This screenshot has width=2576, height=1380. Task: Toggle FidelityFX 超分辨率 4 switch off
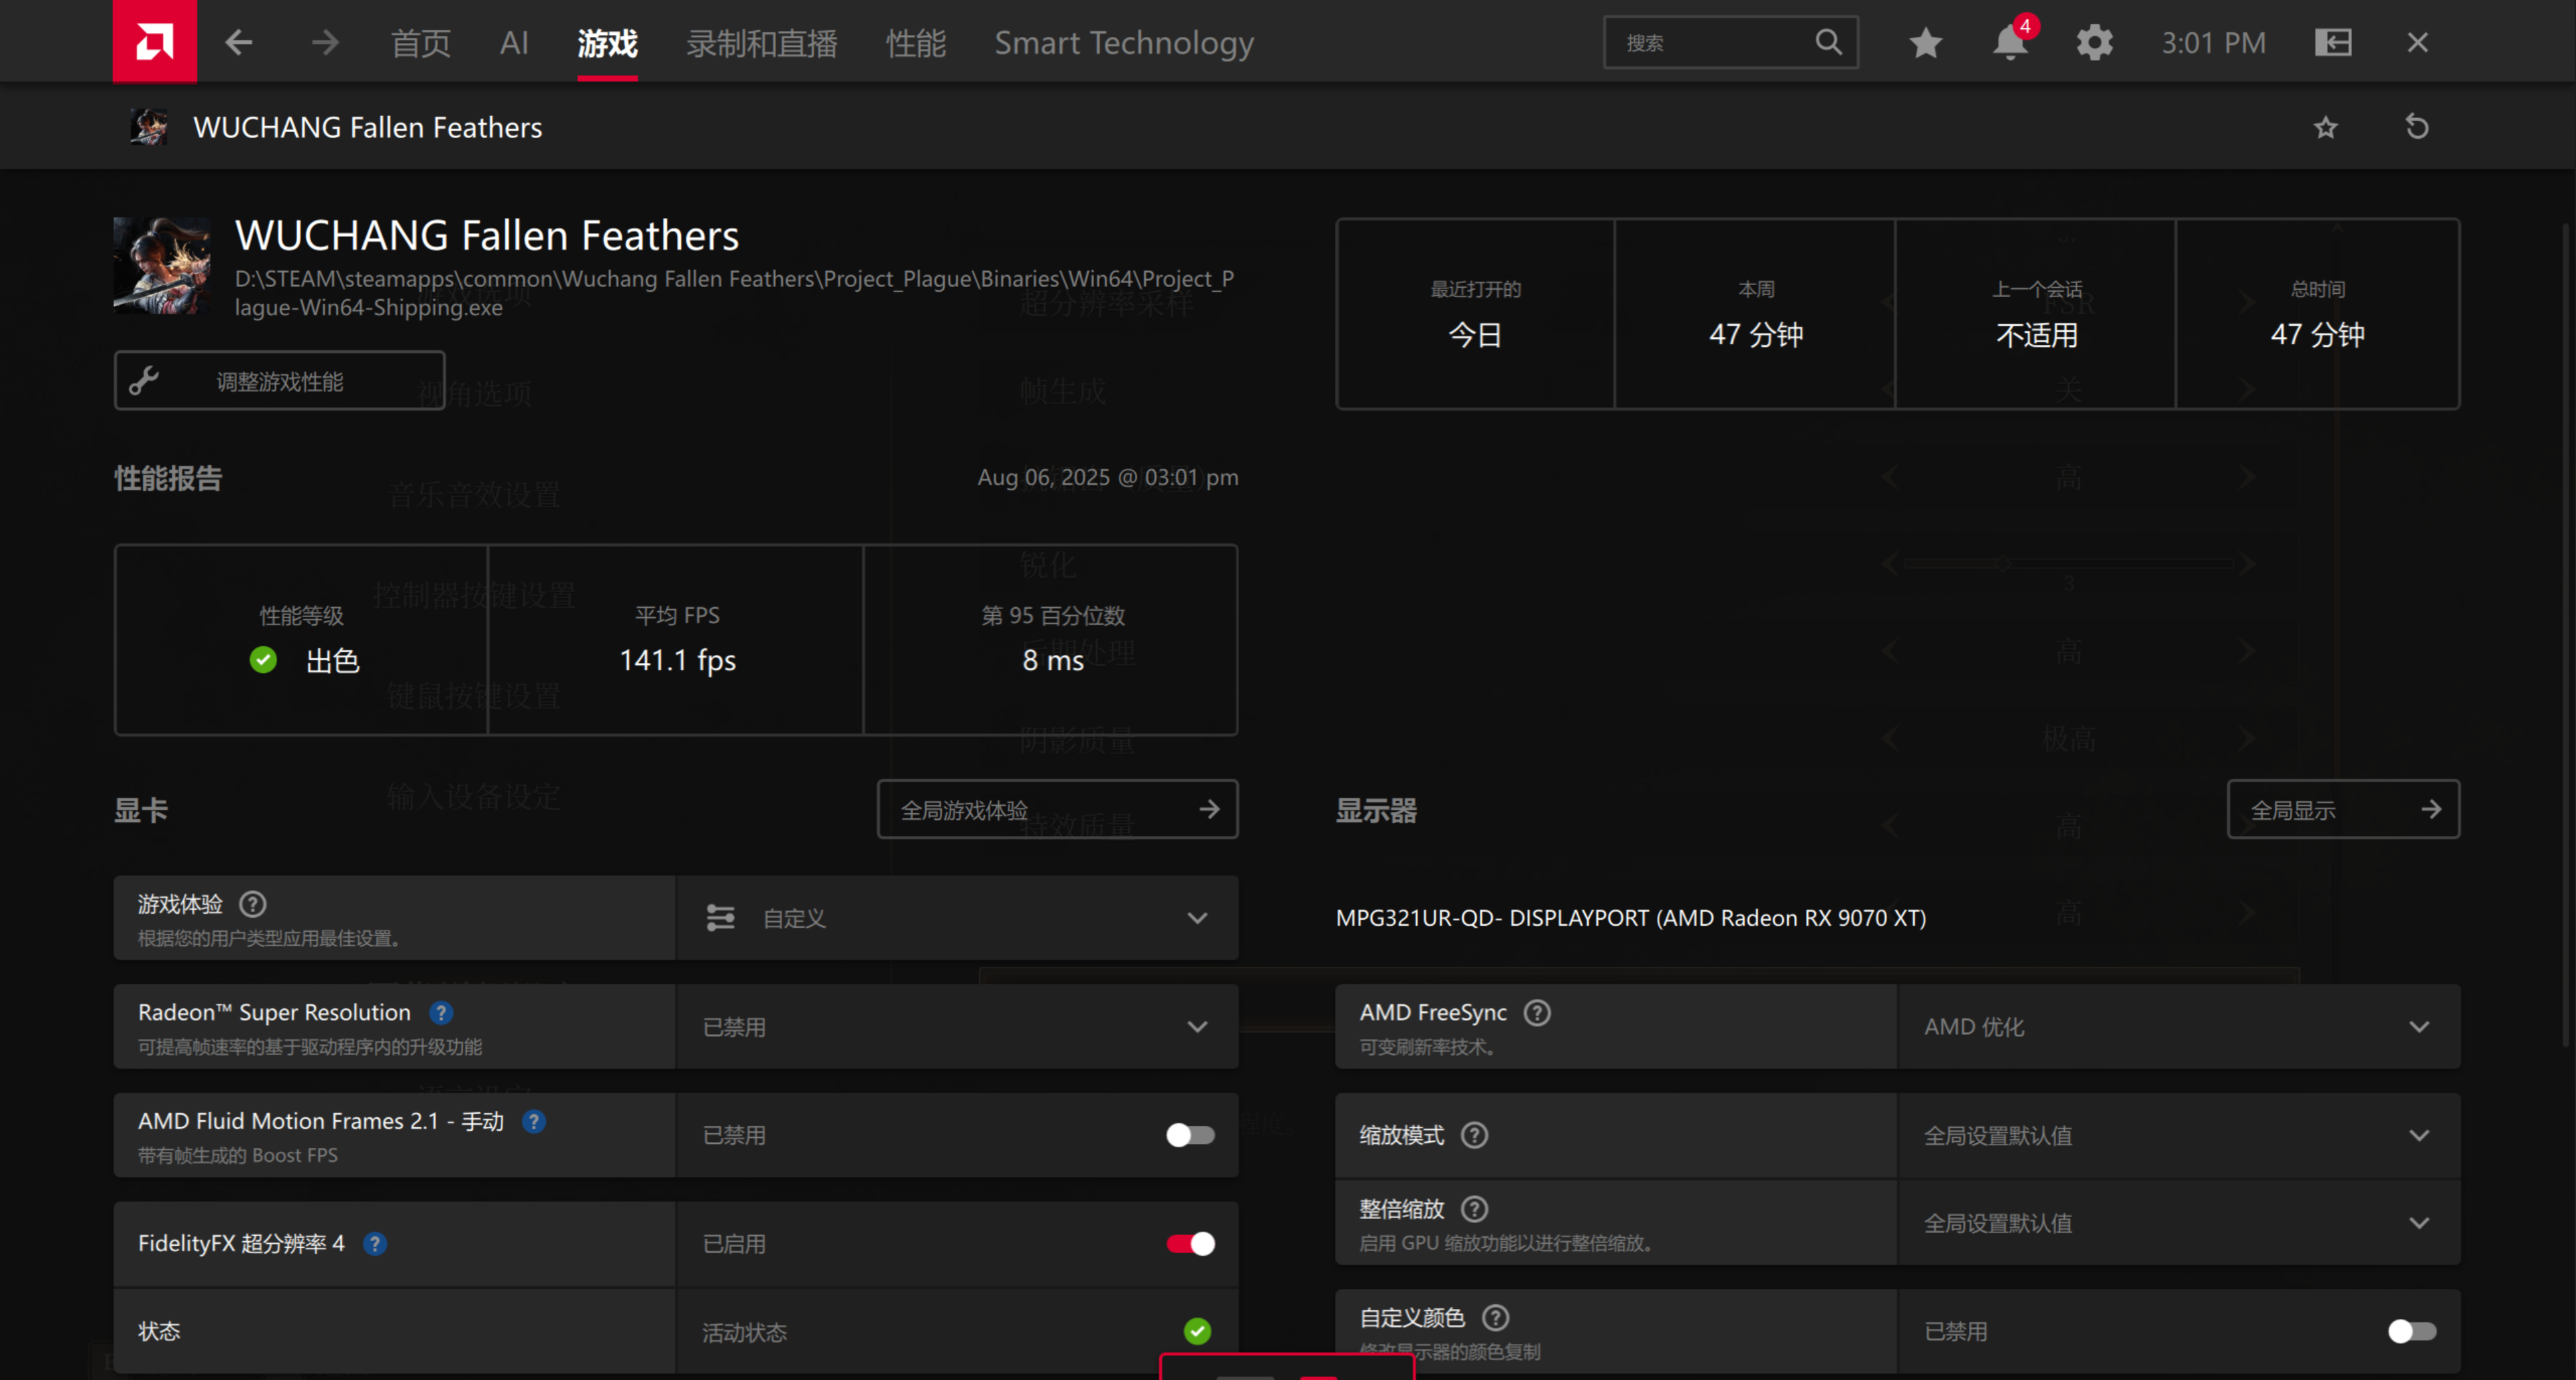pos(1190,1243)
